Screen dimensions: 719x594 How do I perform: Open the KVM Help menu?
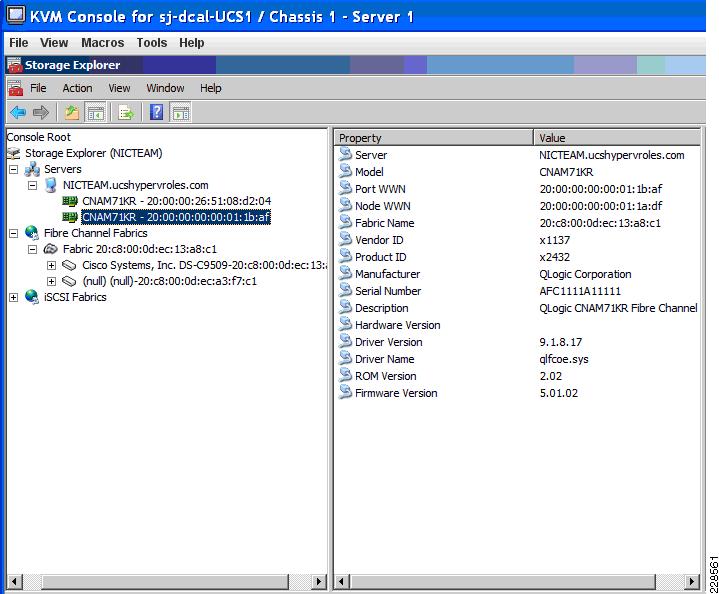[x=192, y=43]
